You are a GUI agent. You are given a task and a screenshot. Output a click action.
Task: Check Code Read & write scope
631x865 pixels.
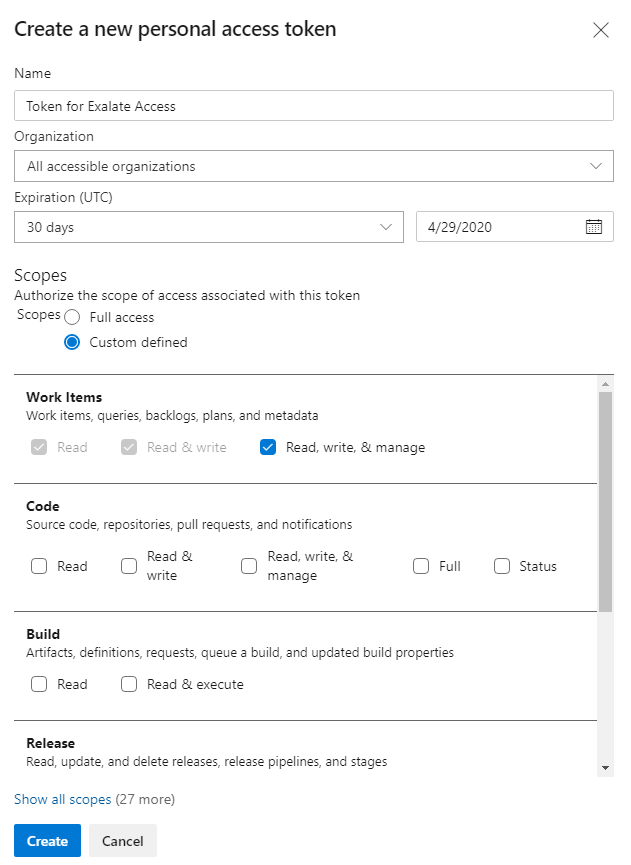click(129, 566)
